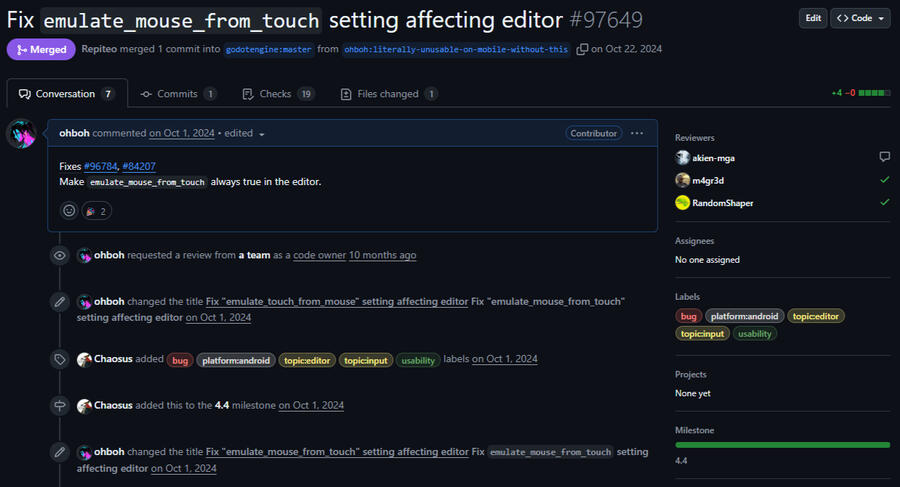Expand the edited history dropdown
This screenshot has width=900, height=487.
point(262,134)
